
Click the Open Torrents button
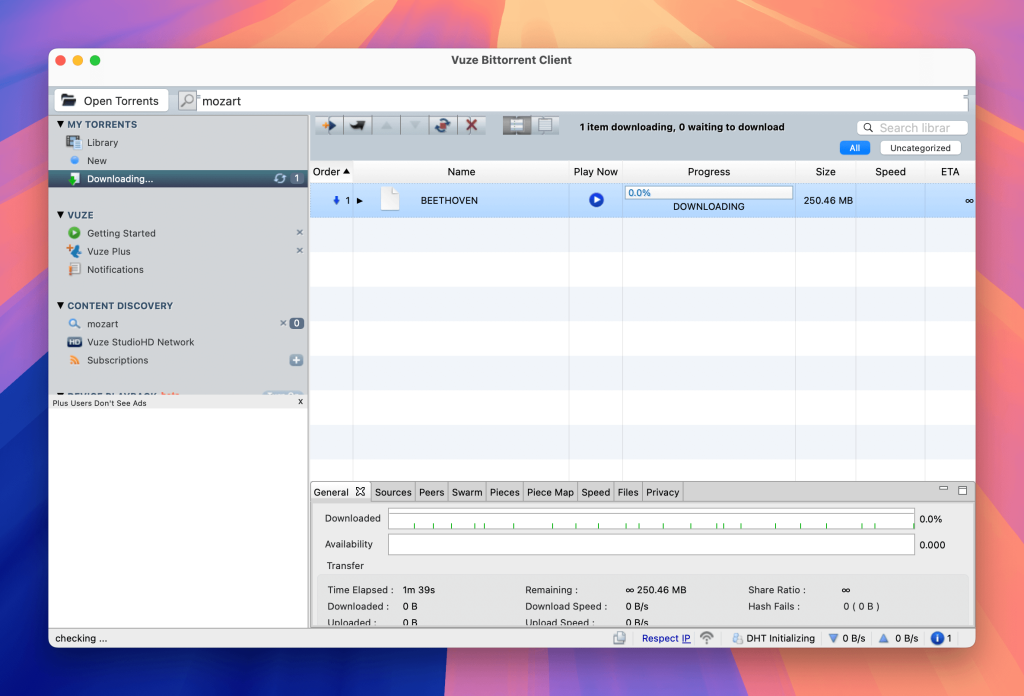click(111, 101)
